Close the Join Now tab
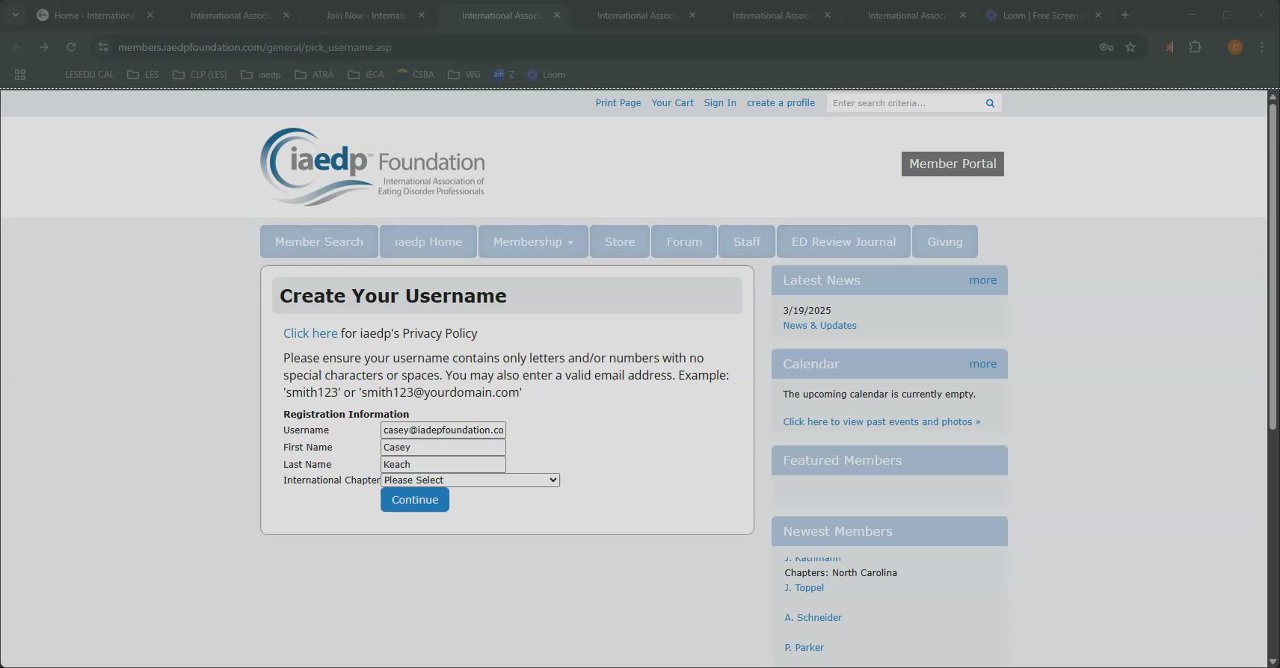This screenshot has height=668, width=1280. [x=421, y=15]
